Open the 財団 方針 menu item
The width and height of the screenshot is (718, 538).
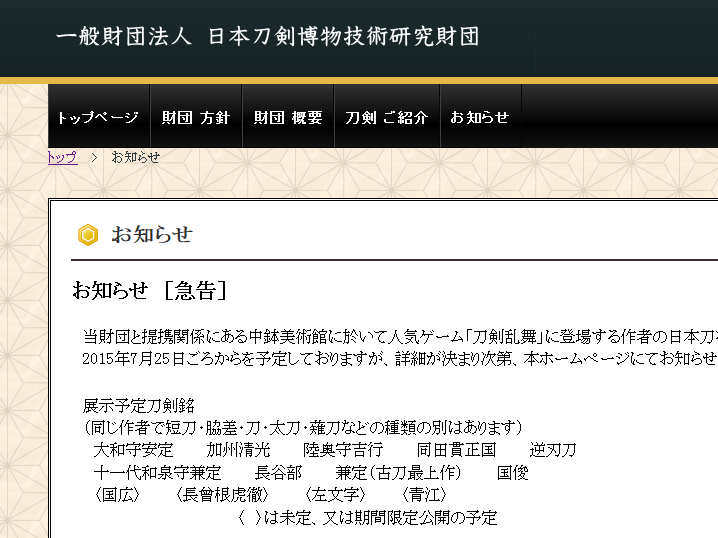click(196, 117)
